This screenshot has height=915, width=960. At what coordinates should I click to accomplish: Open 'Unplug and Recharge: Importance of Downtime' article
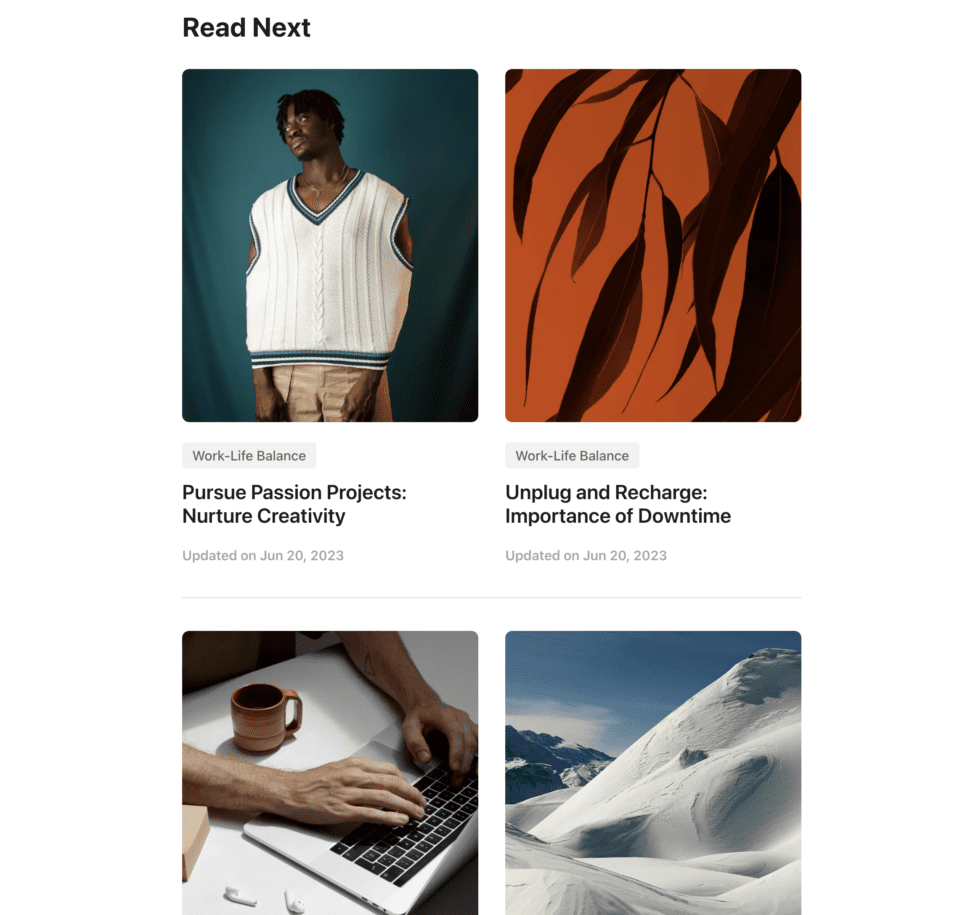point(618,504)
